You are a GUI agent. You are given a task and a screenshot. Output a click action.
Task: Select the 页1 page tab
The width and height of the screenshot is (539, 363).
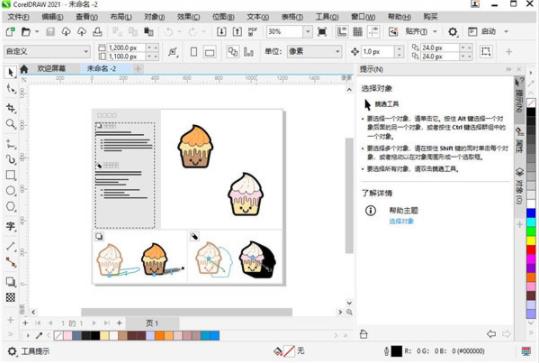click(152, 323)
